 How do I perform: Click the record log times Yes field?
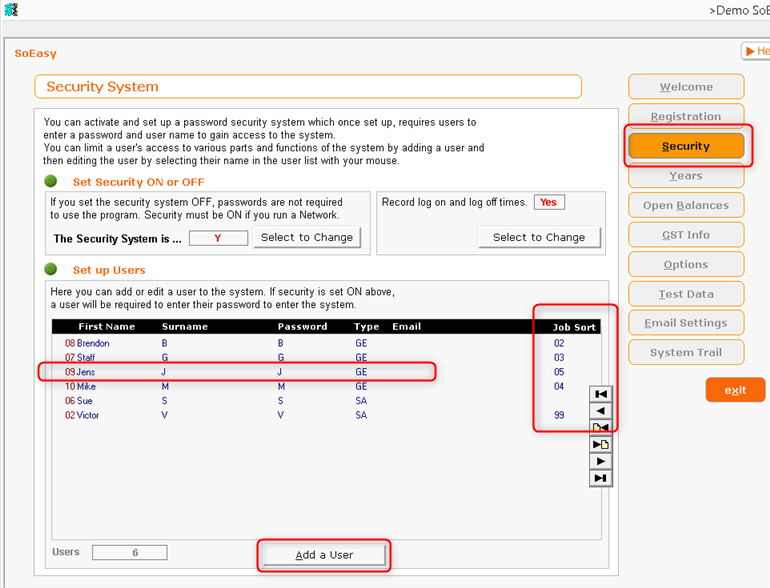click(549, 202)
